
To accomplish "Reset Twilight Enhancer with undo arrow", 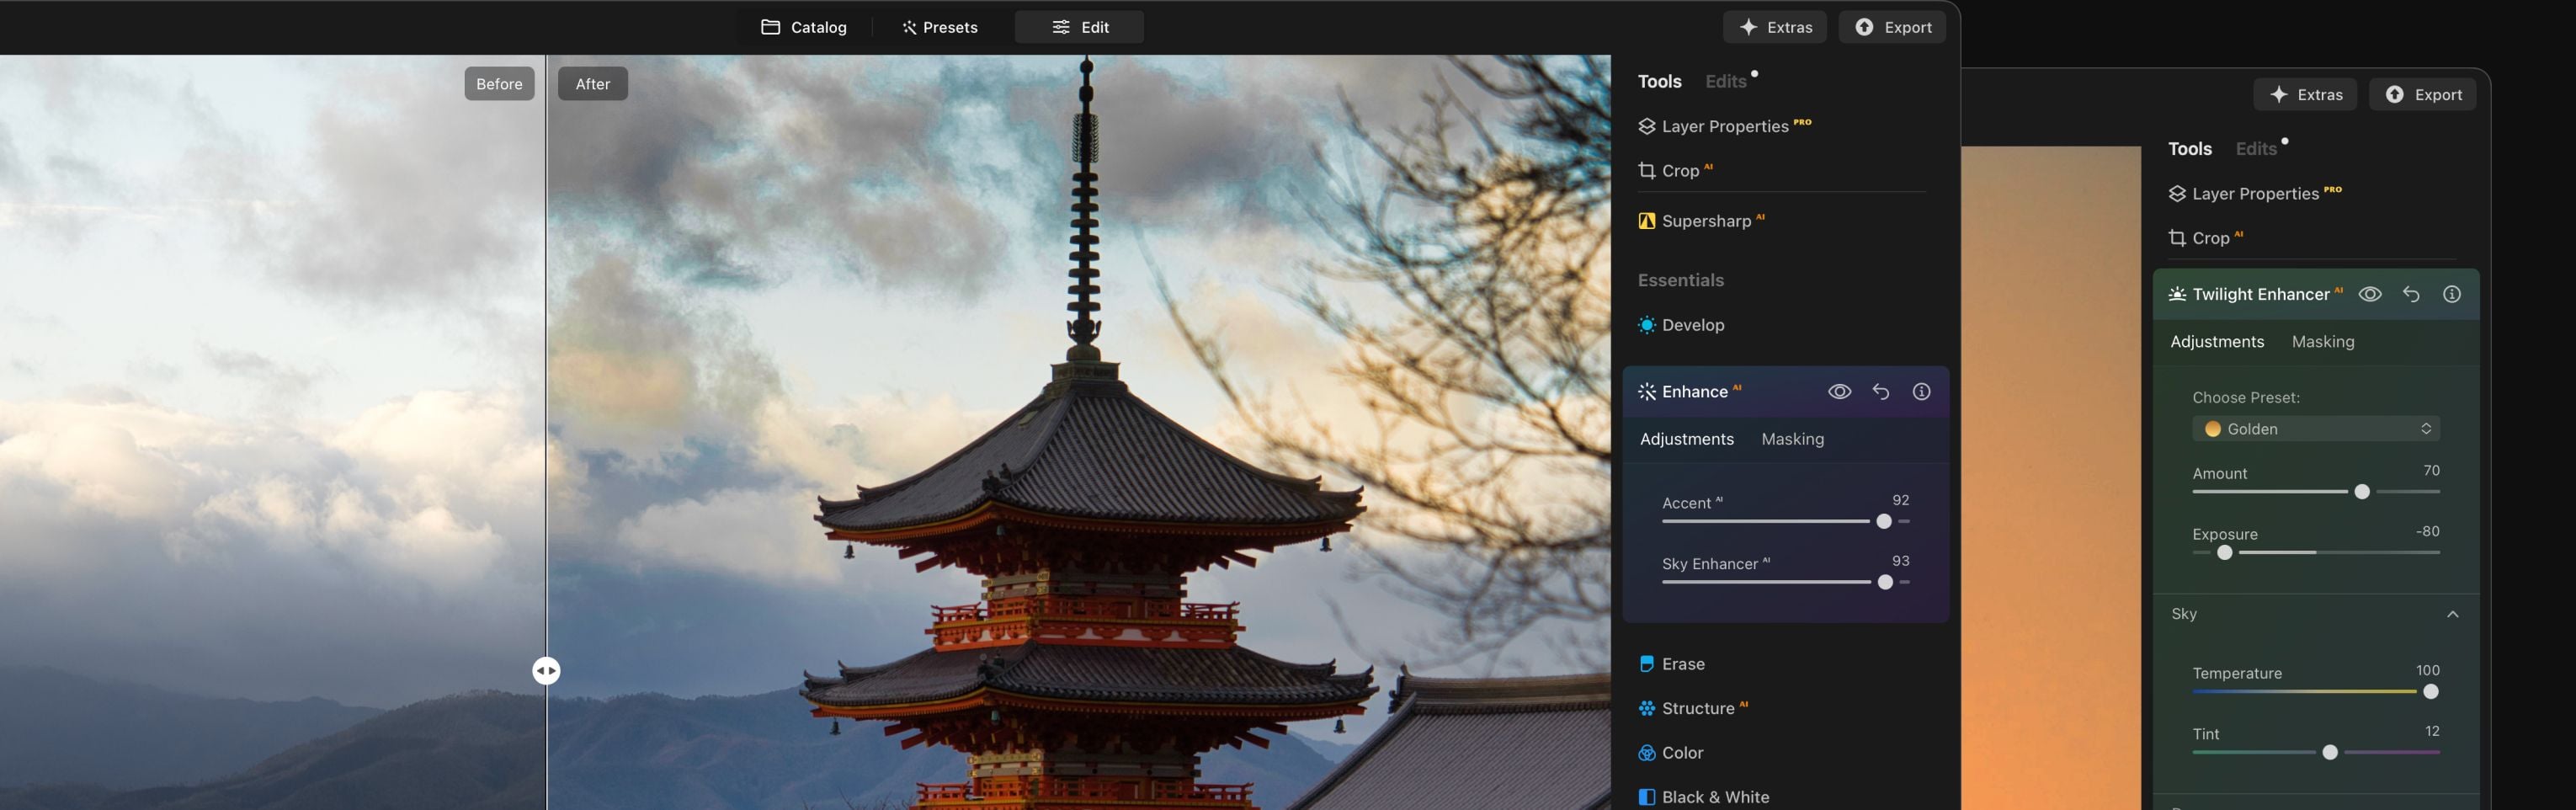I will [x=2410, y=294].
